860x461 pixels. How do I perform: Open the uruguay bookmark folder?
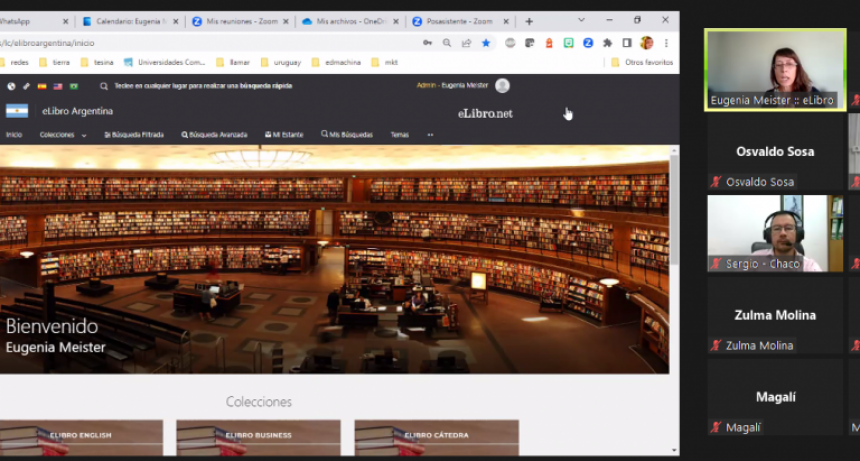[x=281, y=62]
